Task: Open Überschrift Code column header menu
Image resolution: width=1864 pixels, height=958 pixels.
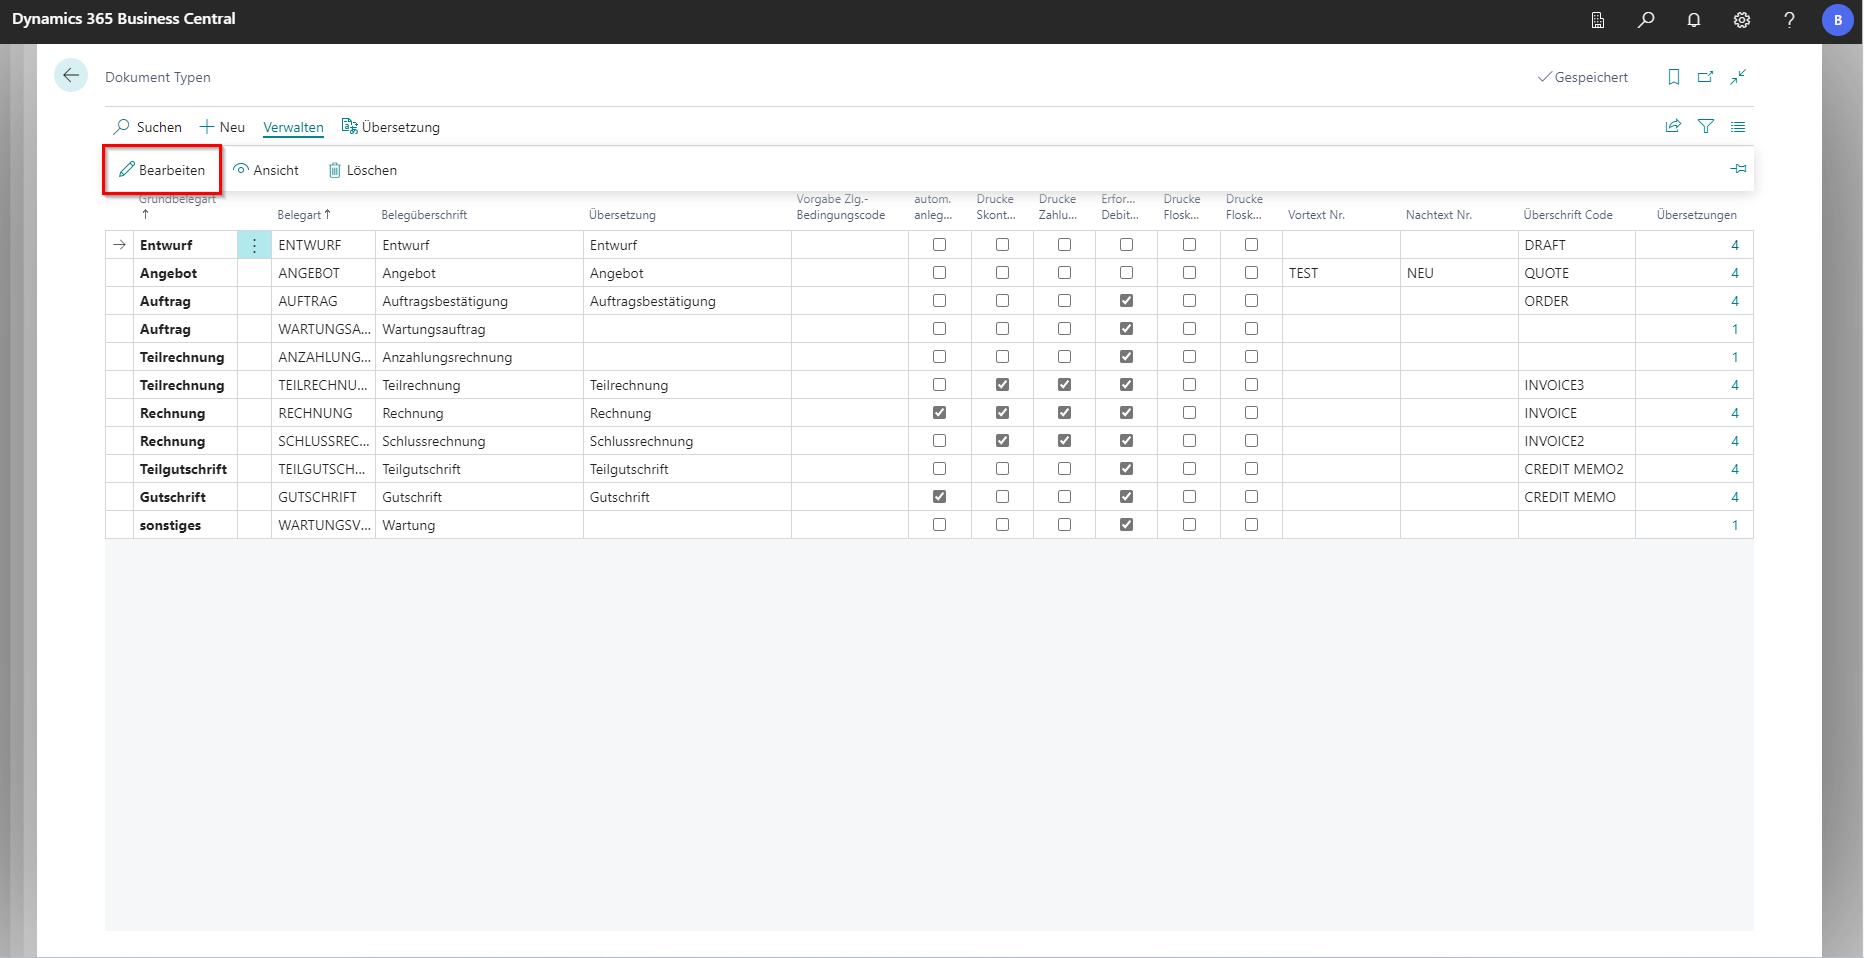Action: [1567, 215]
